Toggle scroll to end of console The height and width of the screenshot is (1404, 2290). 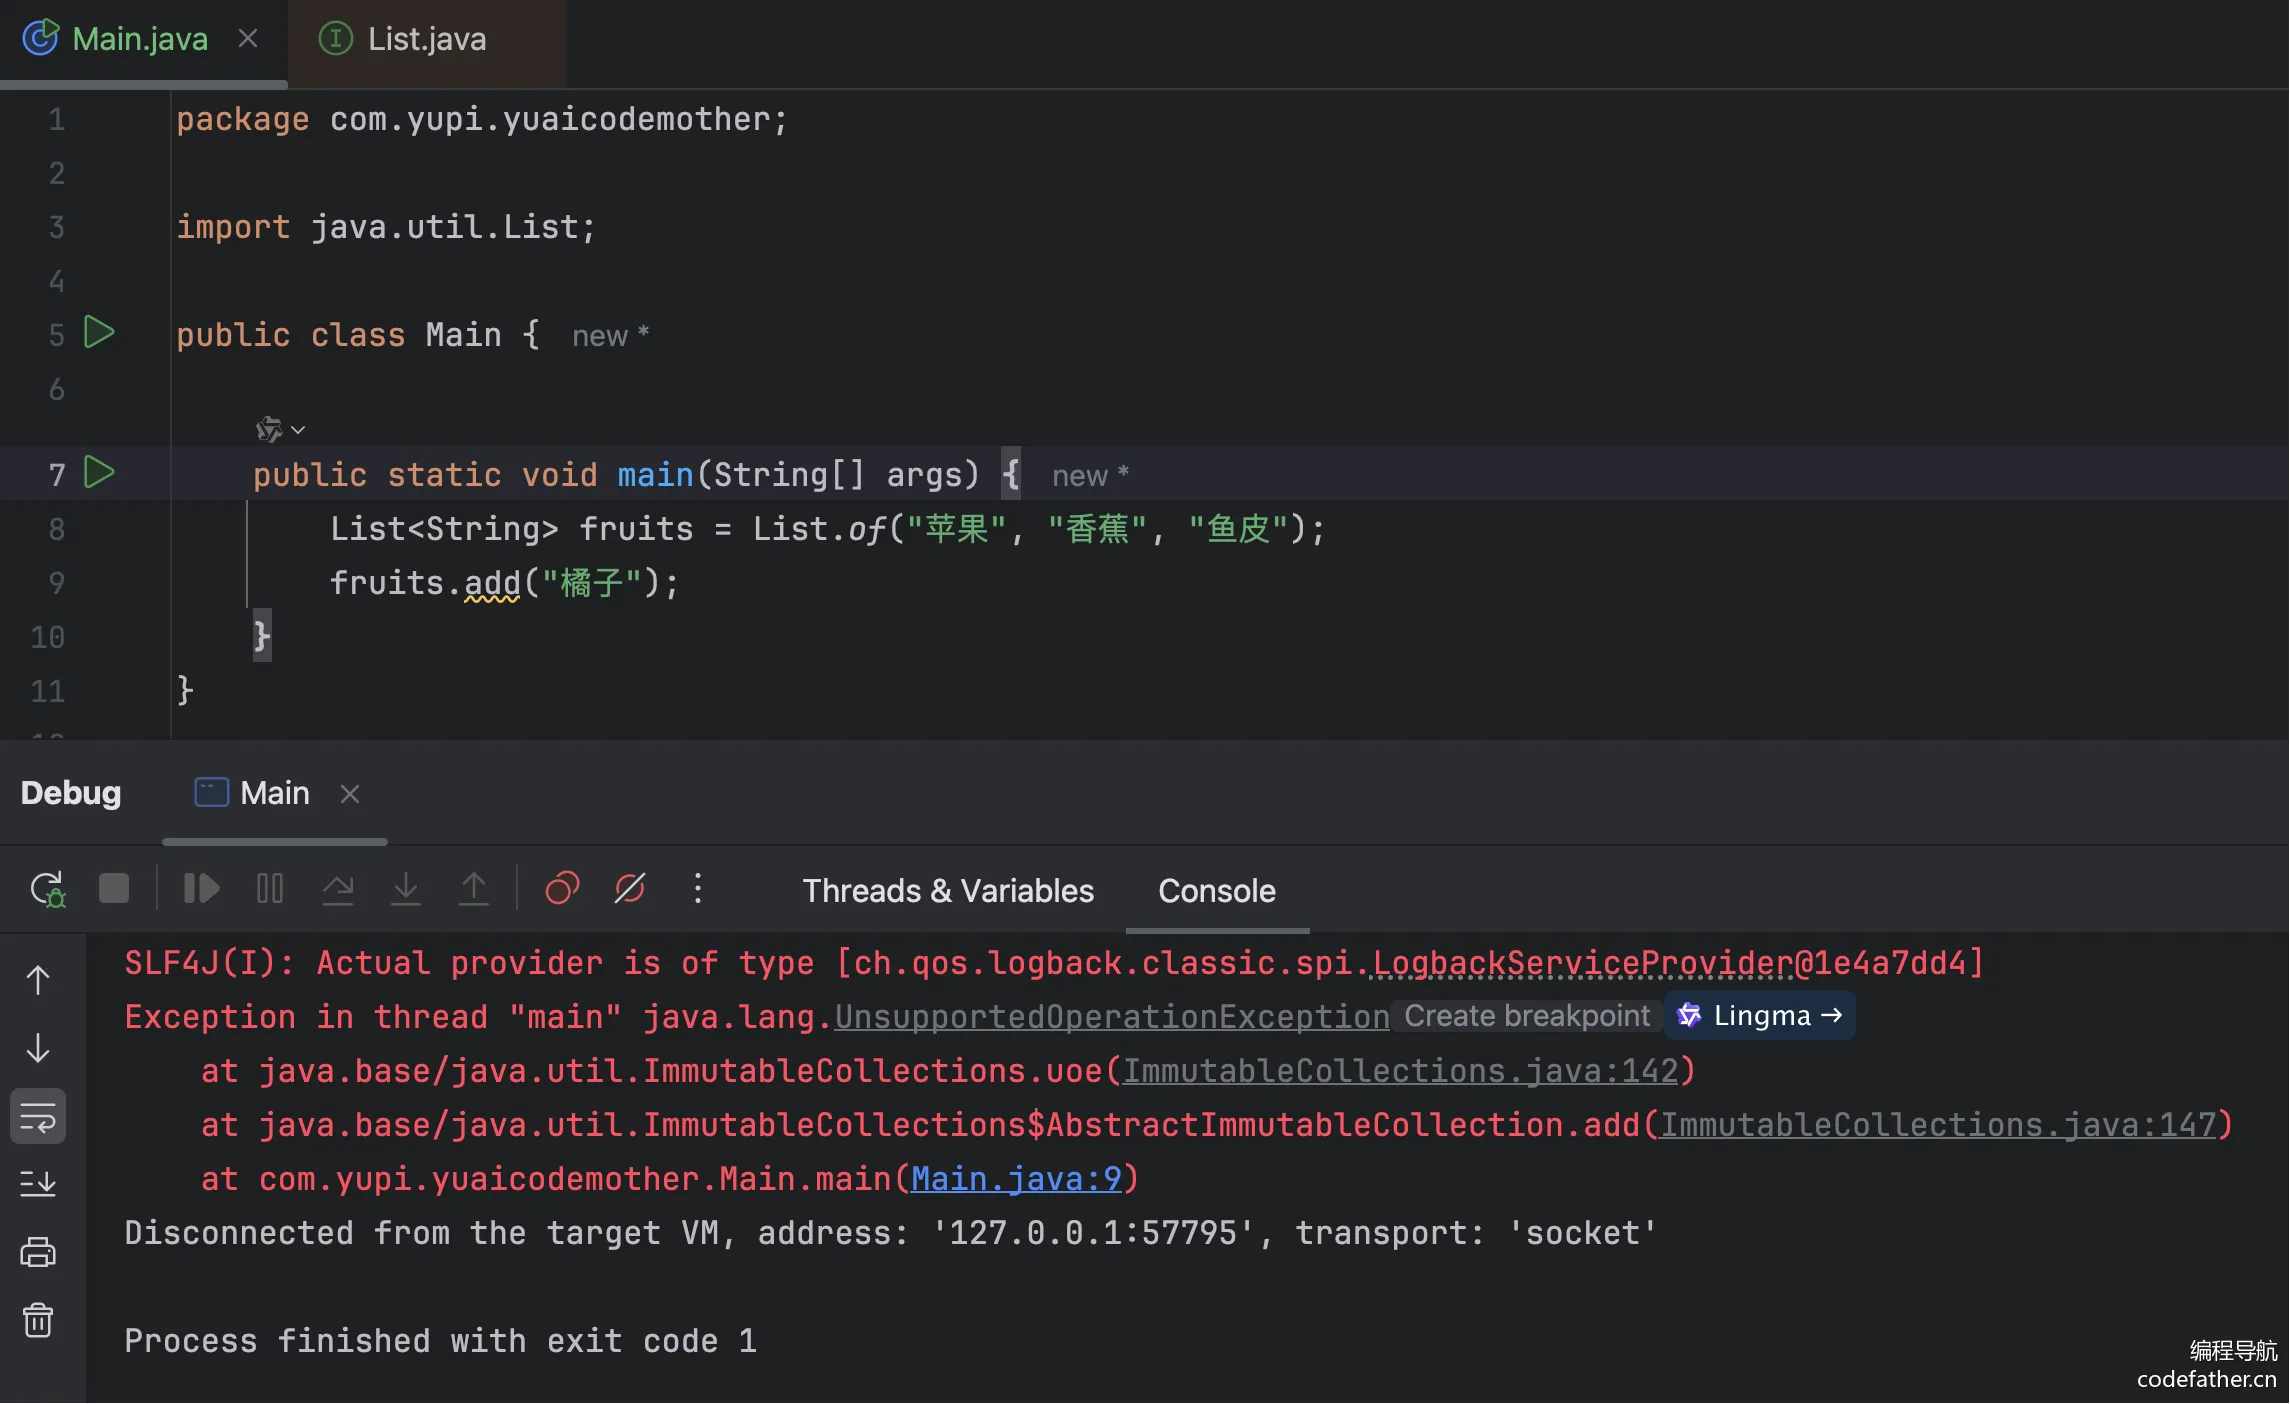tap(38, 1184)
